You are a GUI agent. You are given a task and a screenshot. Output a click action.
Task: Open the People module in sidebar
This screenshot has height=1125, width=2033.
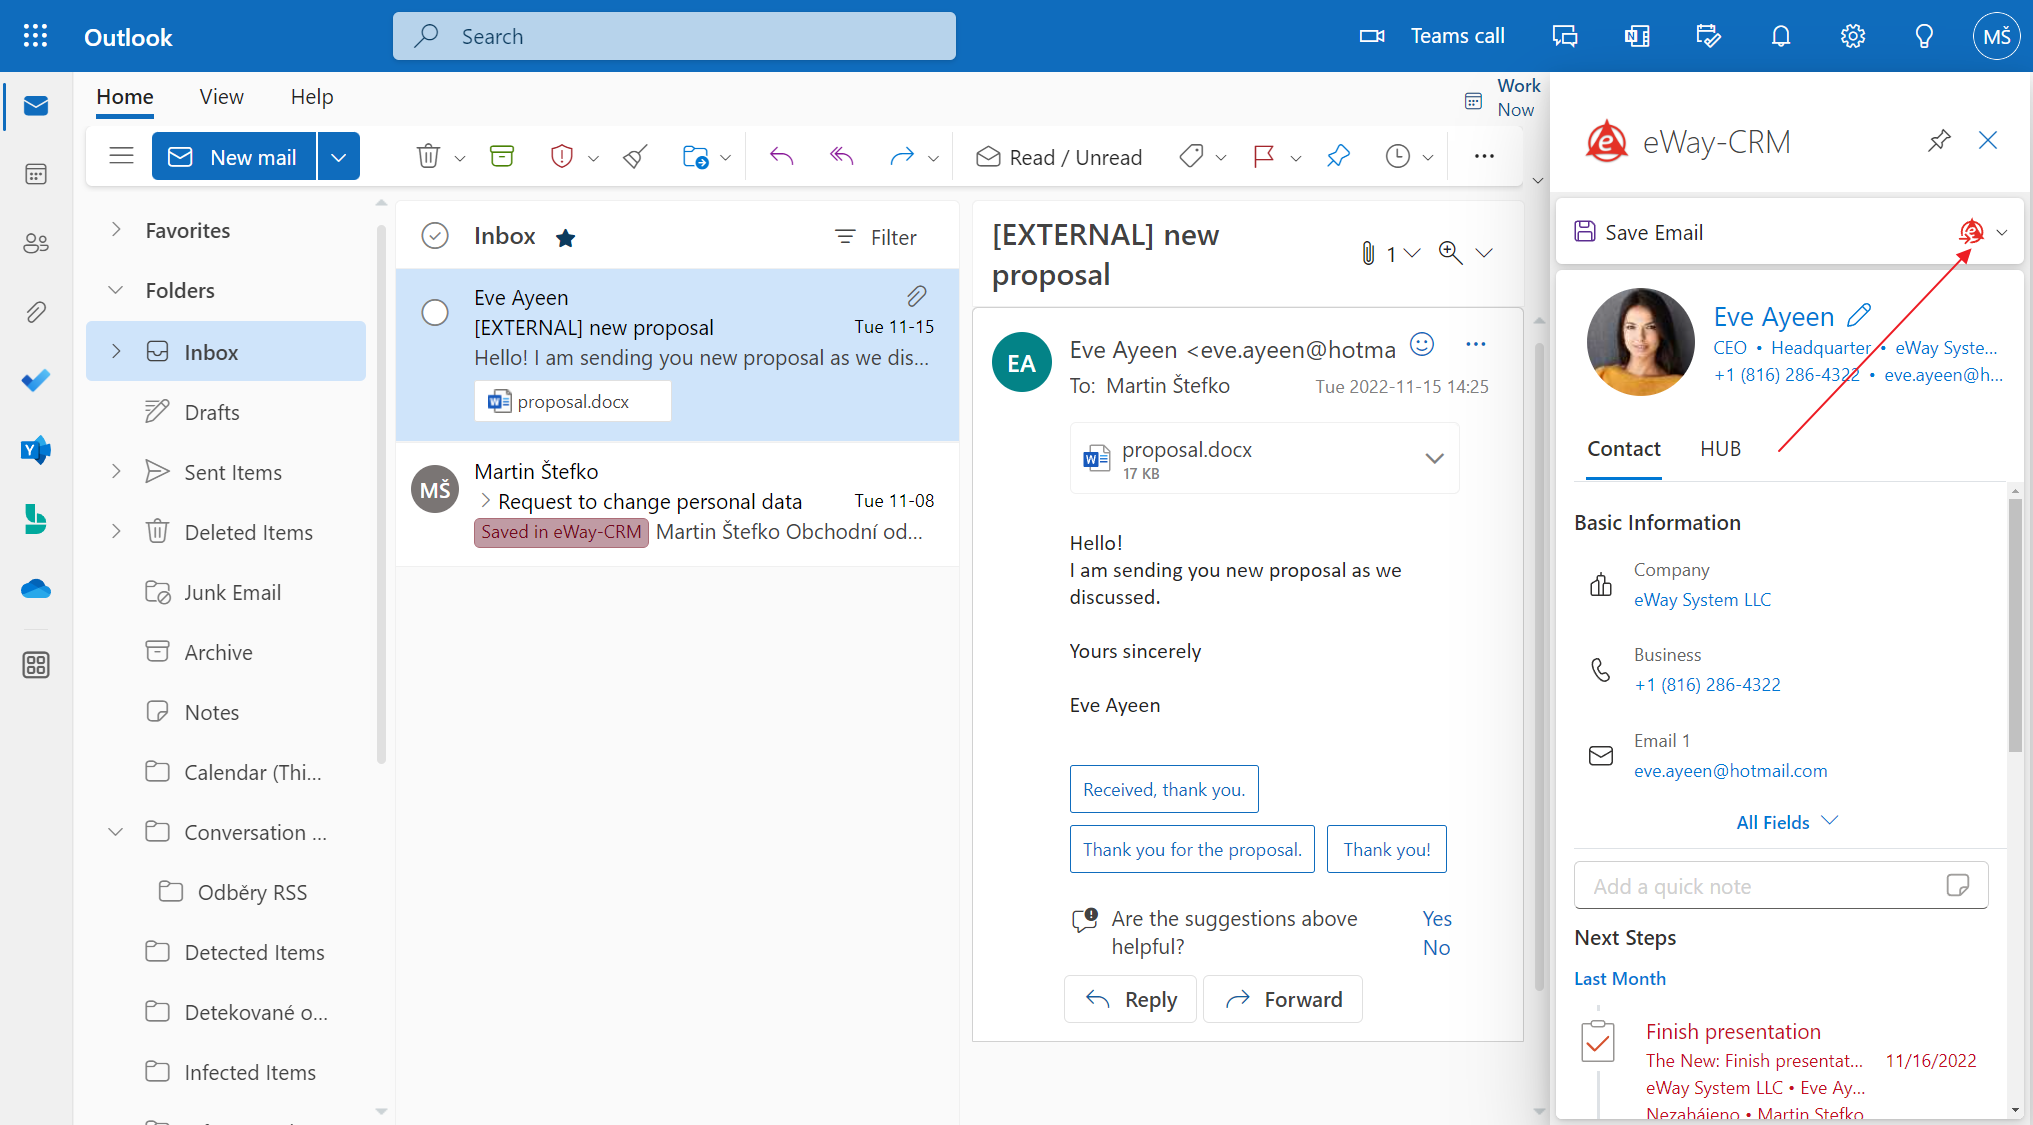tap(36, 243)
